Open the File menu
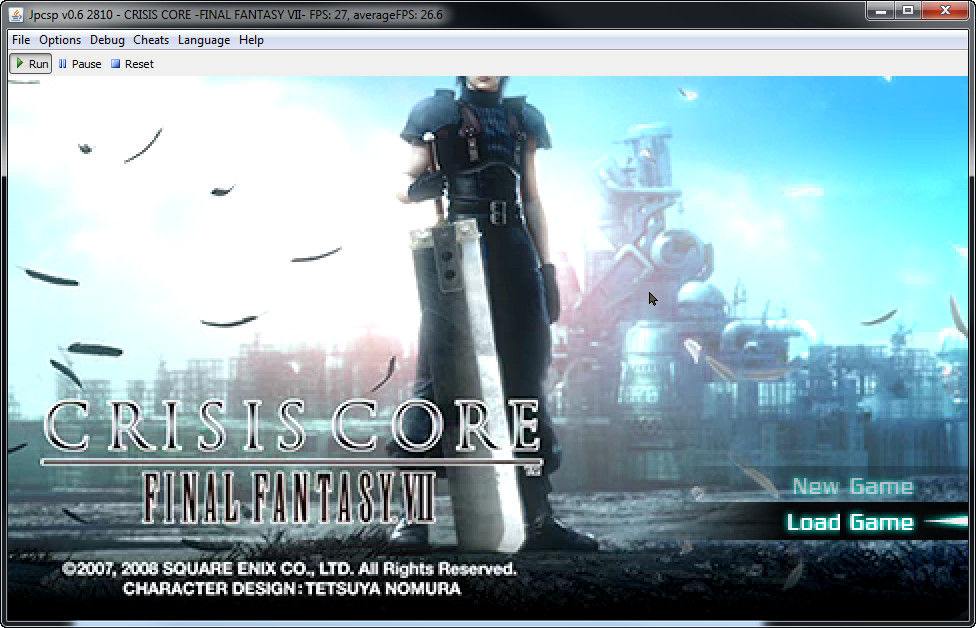This screenshot has height=628, width=976. 21,40
